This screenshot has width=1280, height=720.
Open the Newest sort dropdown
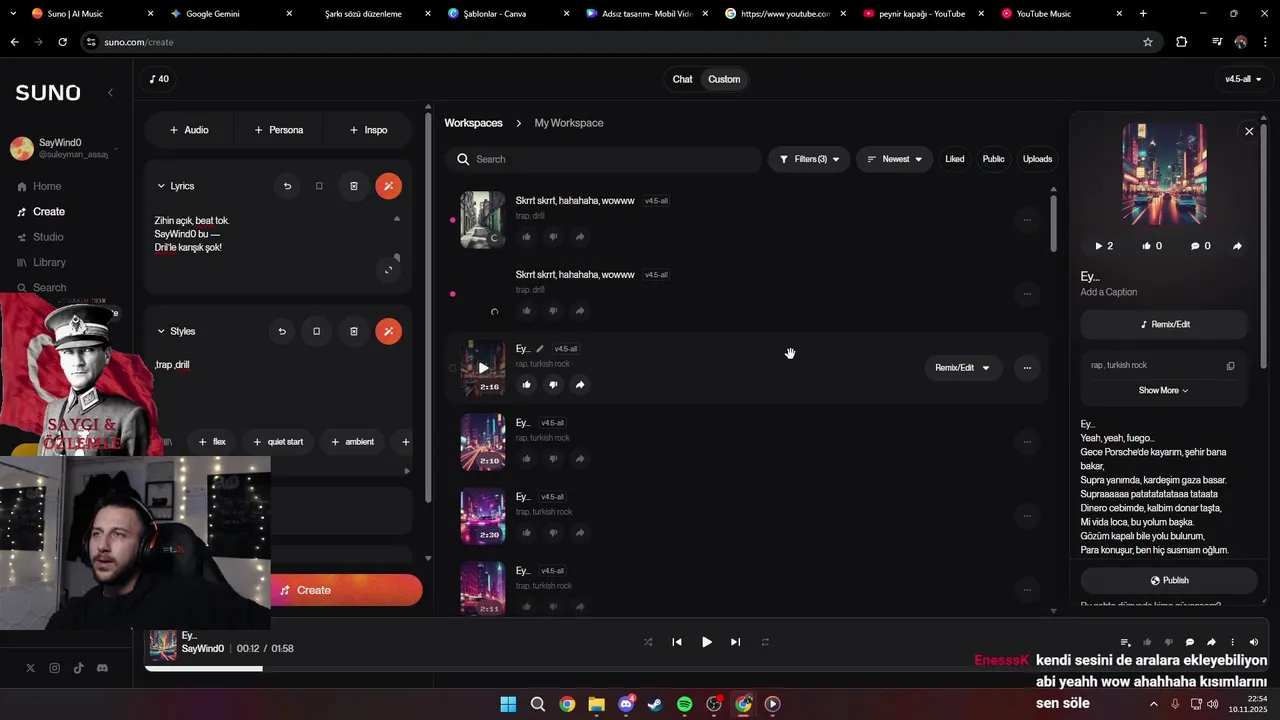[894, 159]
